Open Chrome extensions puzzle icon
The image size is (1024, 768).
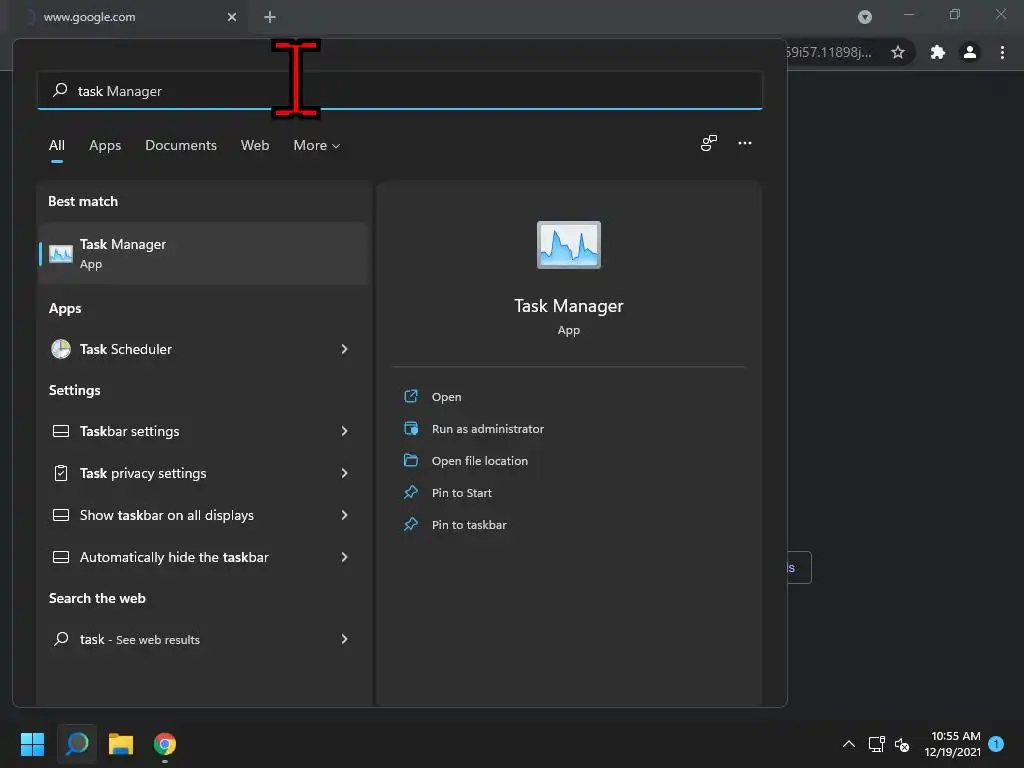[937, 52]
